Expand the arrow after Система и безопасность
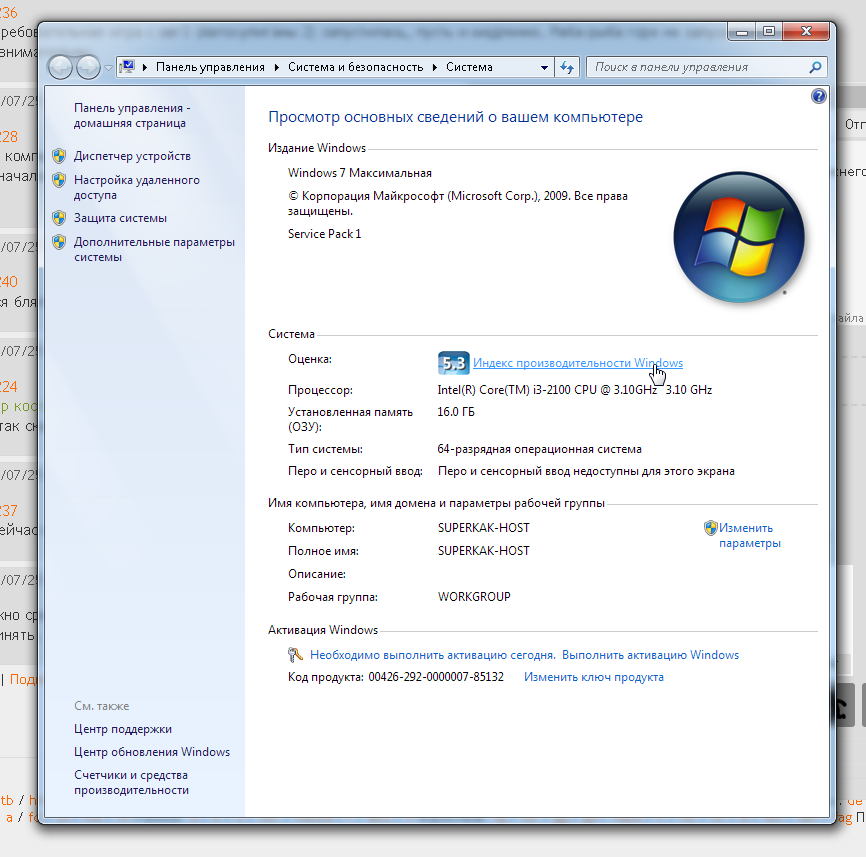This screenshot has height=857, width=866. (x=435, y=67)
